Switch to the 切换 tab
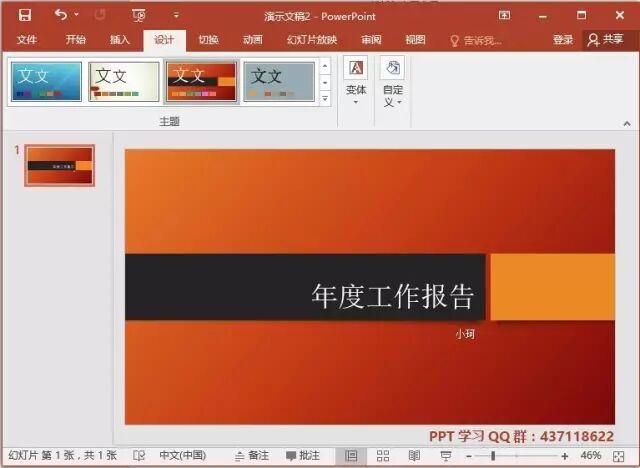Viewport: 640px width, 468px height. pyautogui.click(x=209, y=40)
